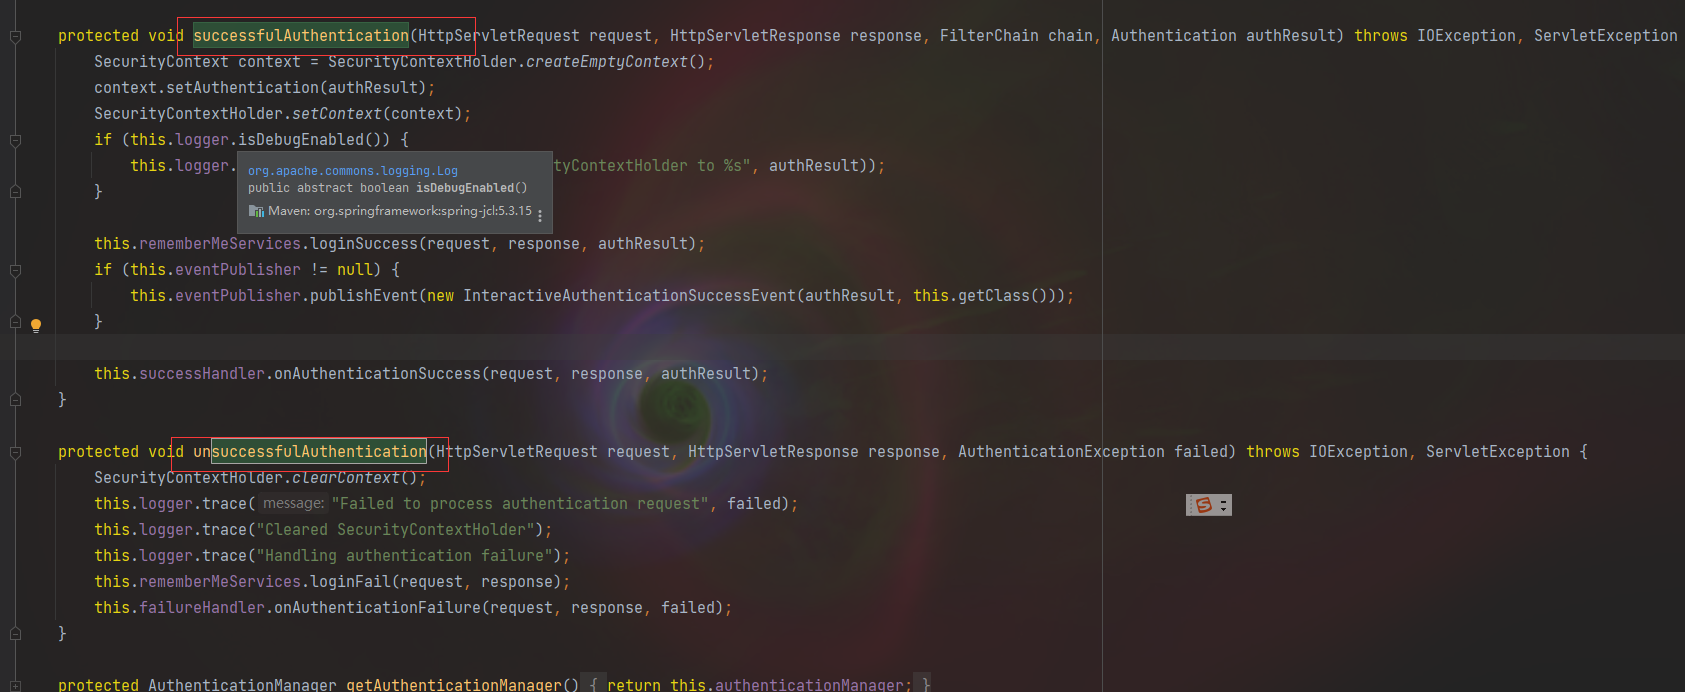Screen dimensions: 1685x692
Task: Click onAuthenticationSuccess method call
Action: coord(377,374)
